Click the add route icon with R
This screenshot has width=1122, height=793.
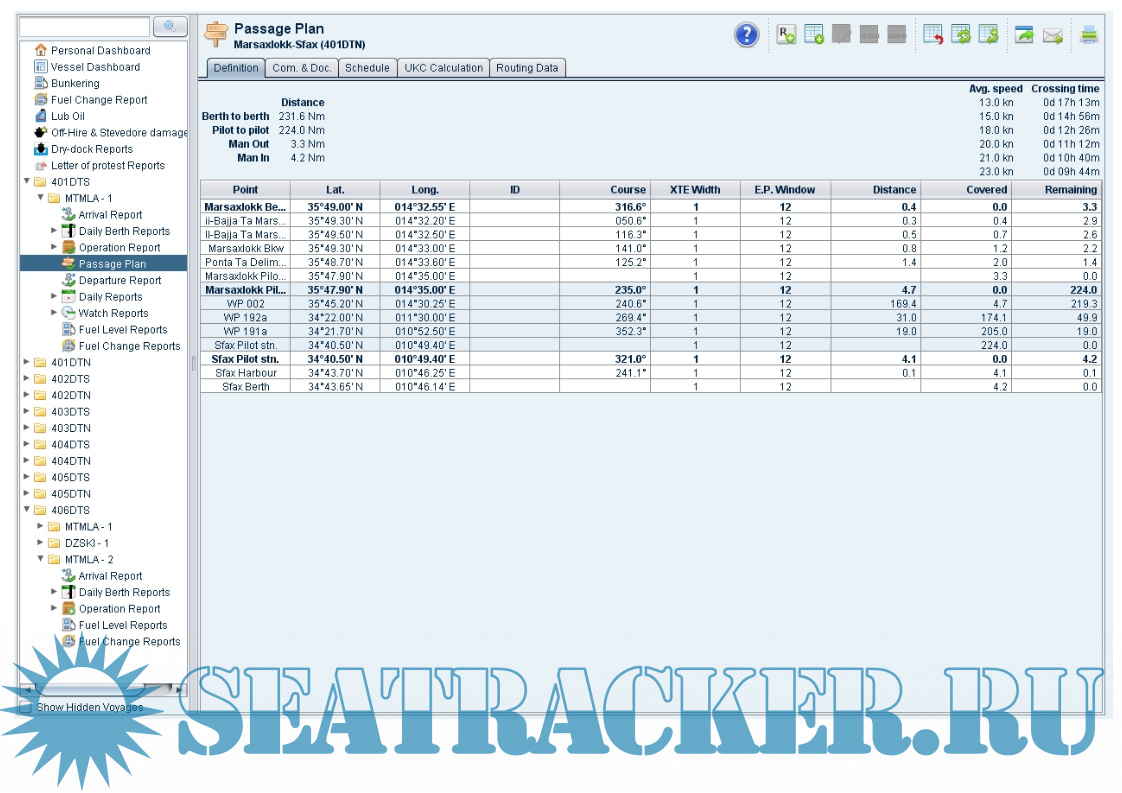click(787, 36)
